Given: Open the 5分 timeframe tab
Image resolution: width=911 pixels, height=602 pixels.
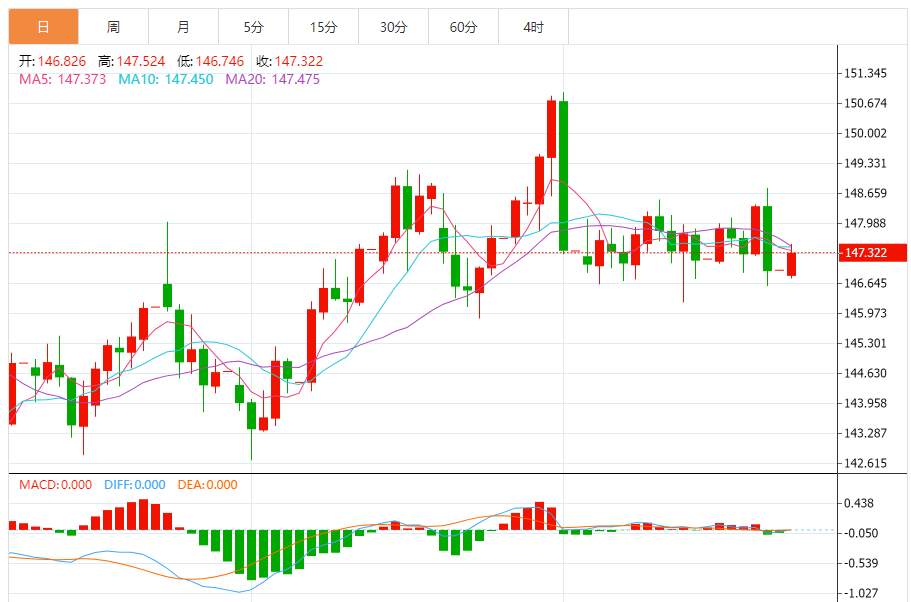Looking at the screenshot, I should [253, 27].
